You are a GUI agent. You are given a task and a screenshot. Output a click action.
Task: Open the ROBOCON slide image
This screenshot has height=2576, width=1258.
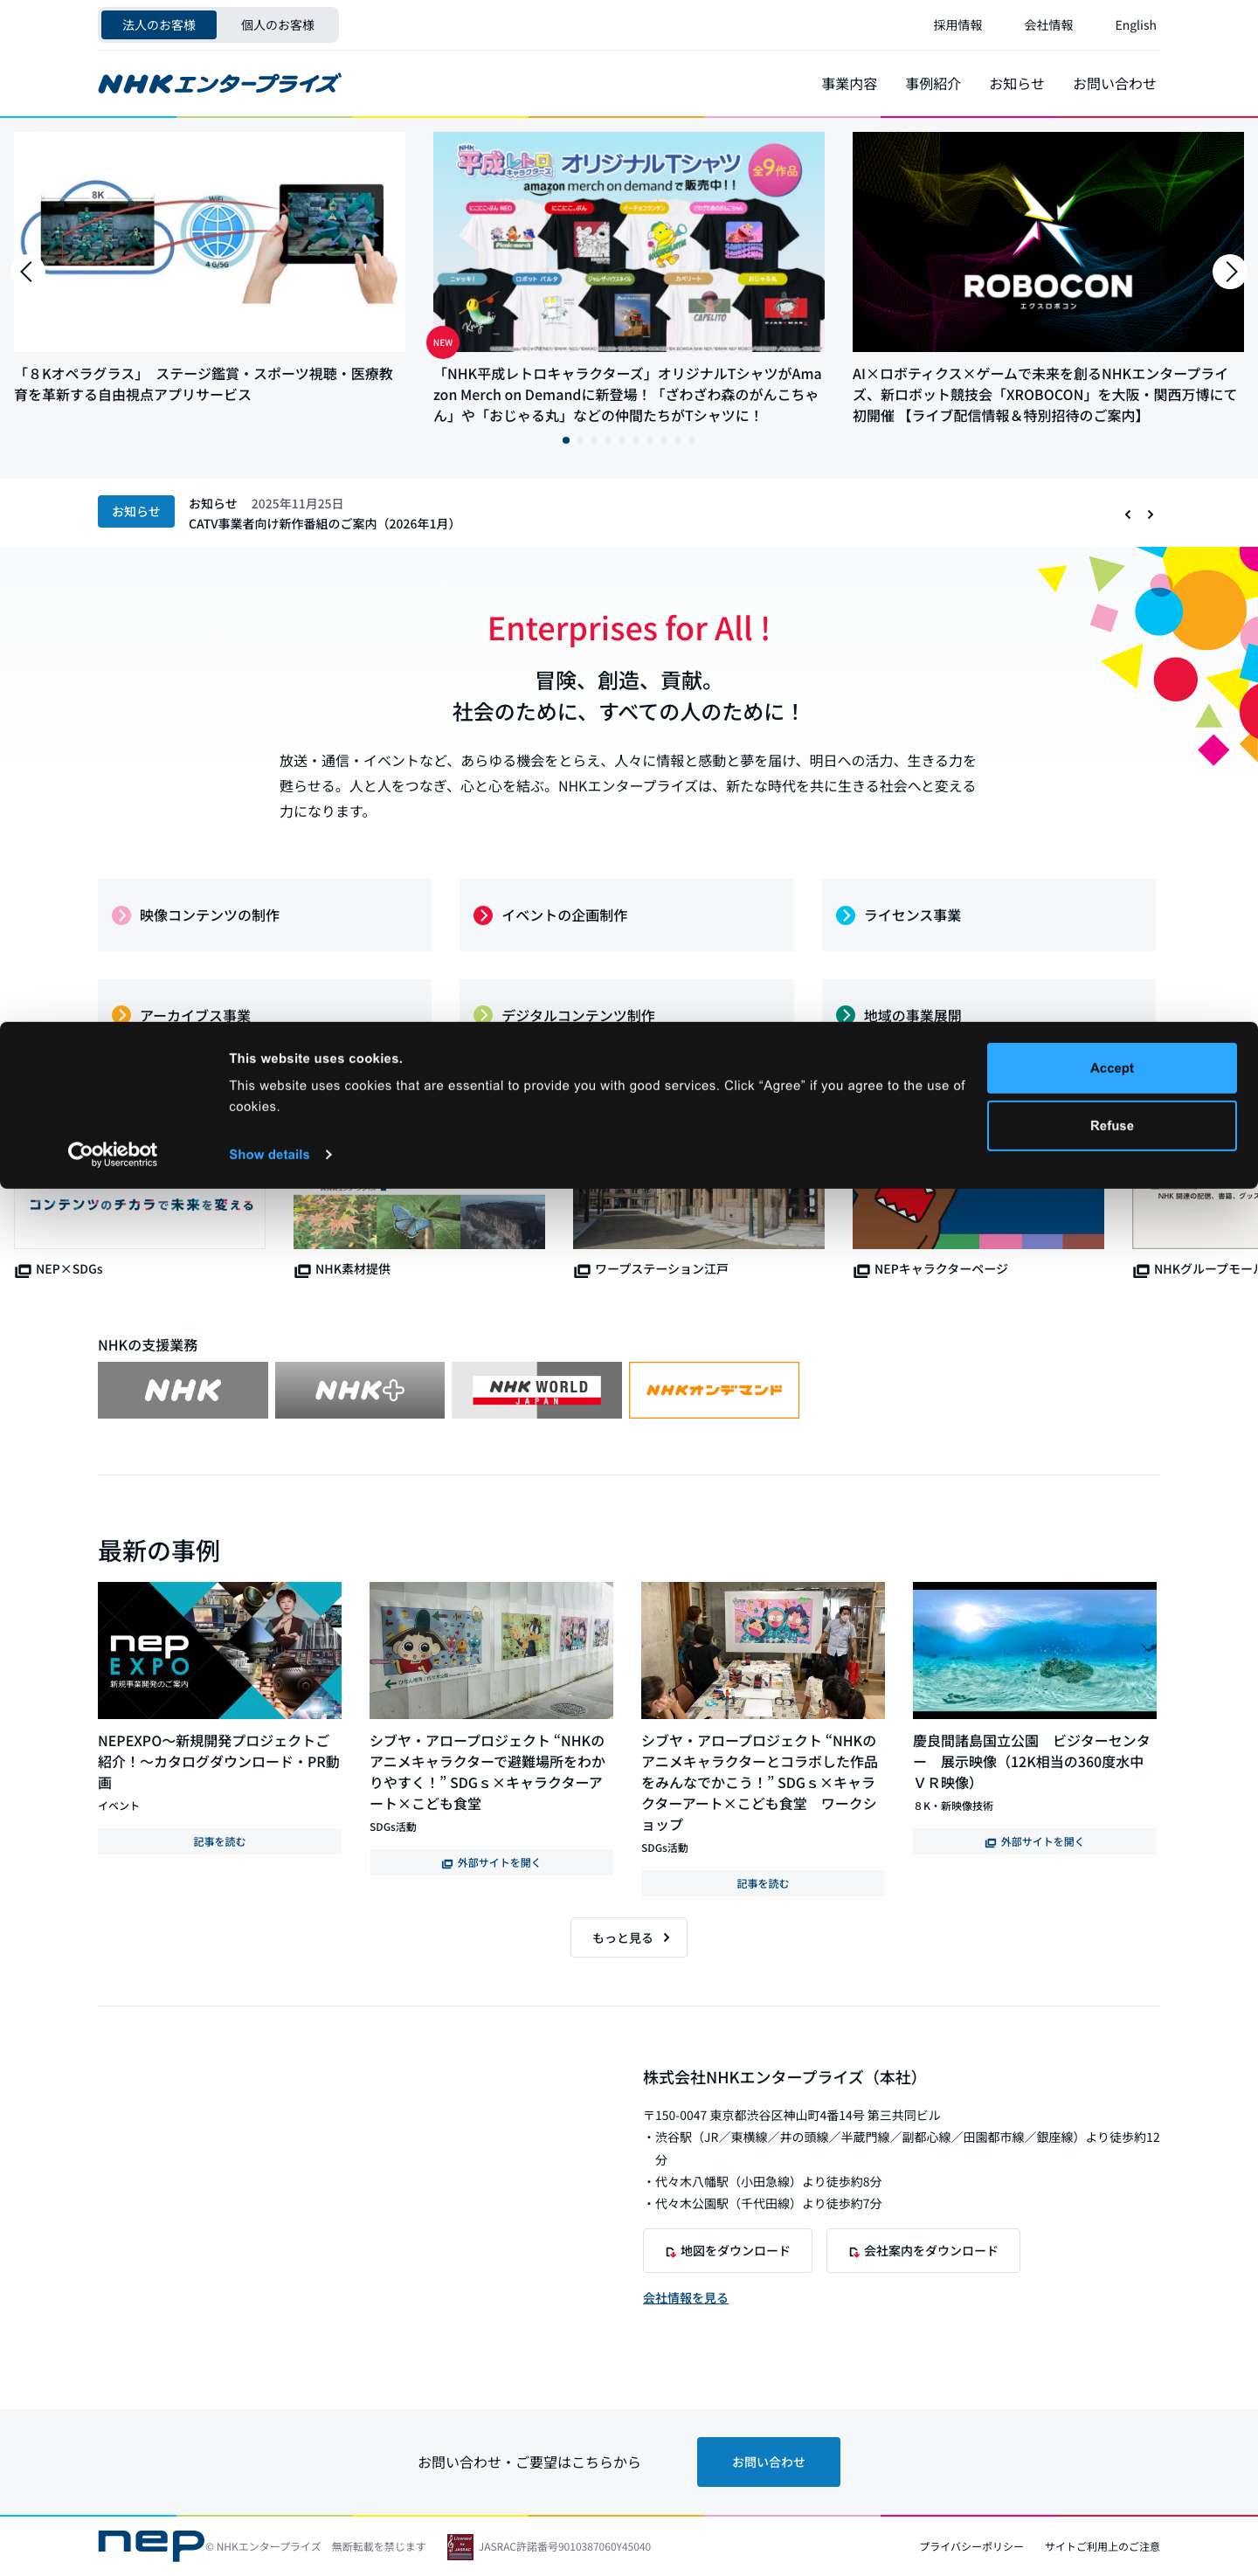coord(1047,241)
